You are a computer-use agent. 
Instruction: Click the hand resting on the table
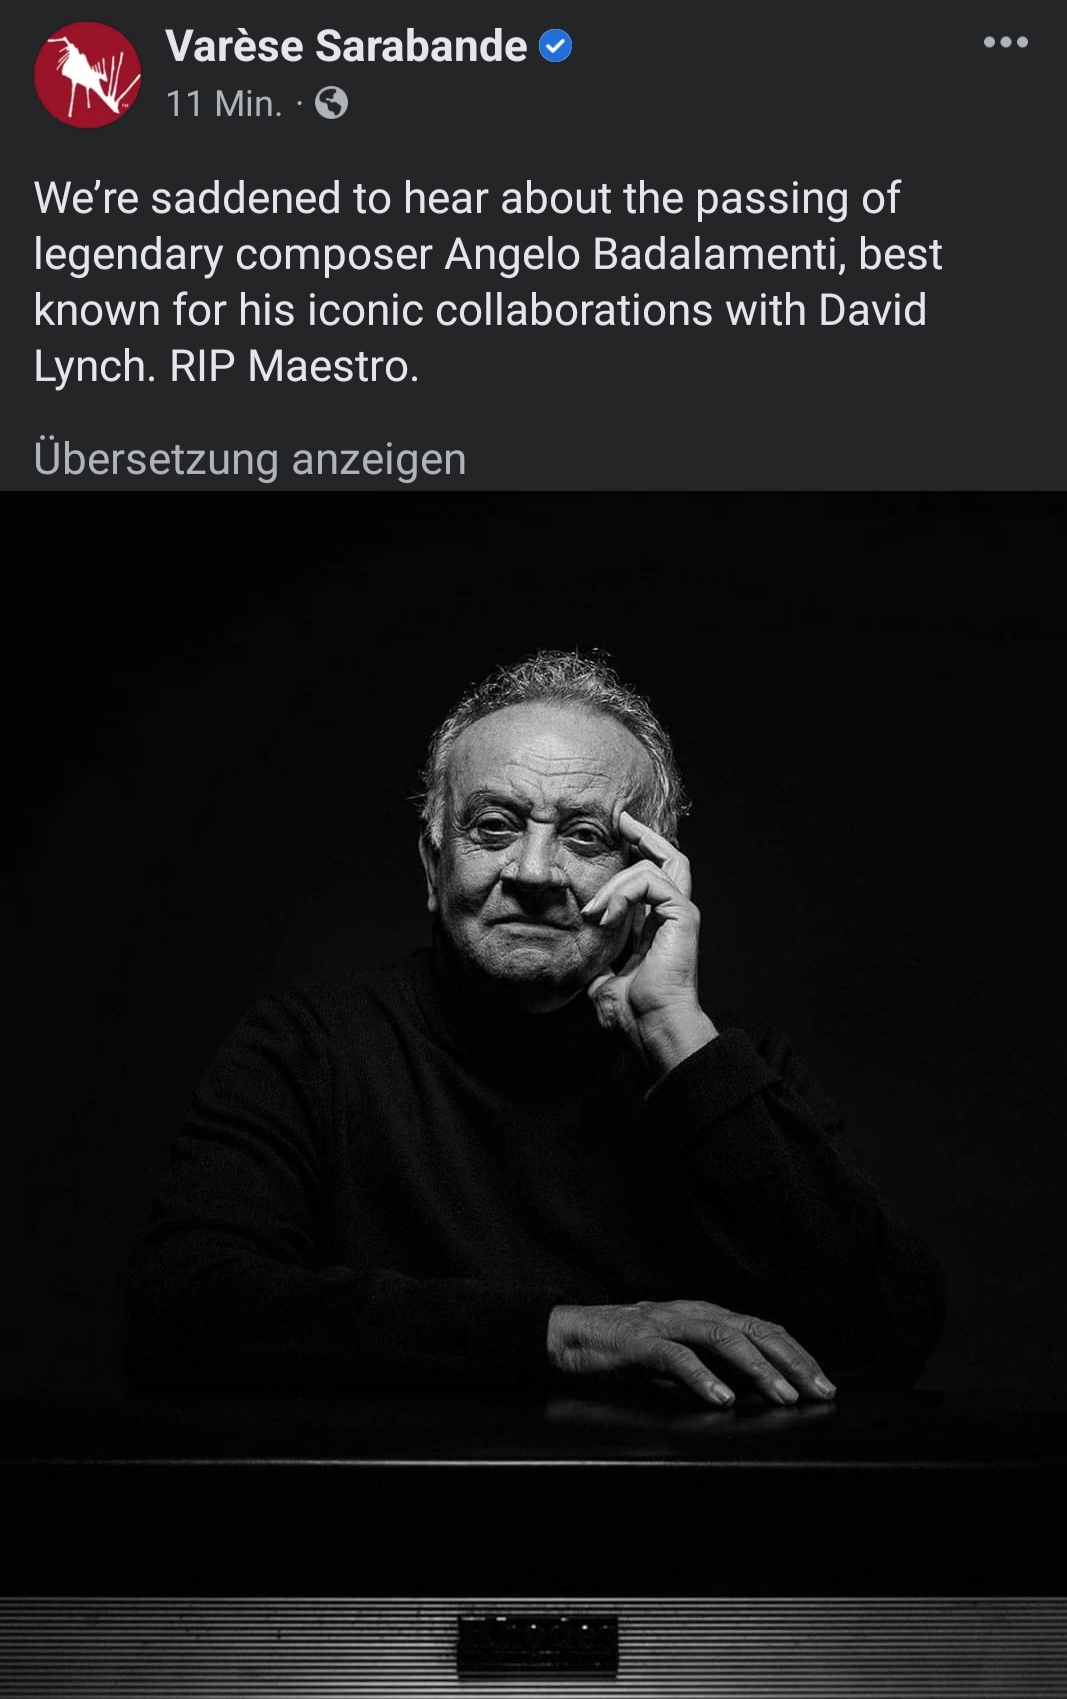point(690,1350)
